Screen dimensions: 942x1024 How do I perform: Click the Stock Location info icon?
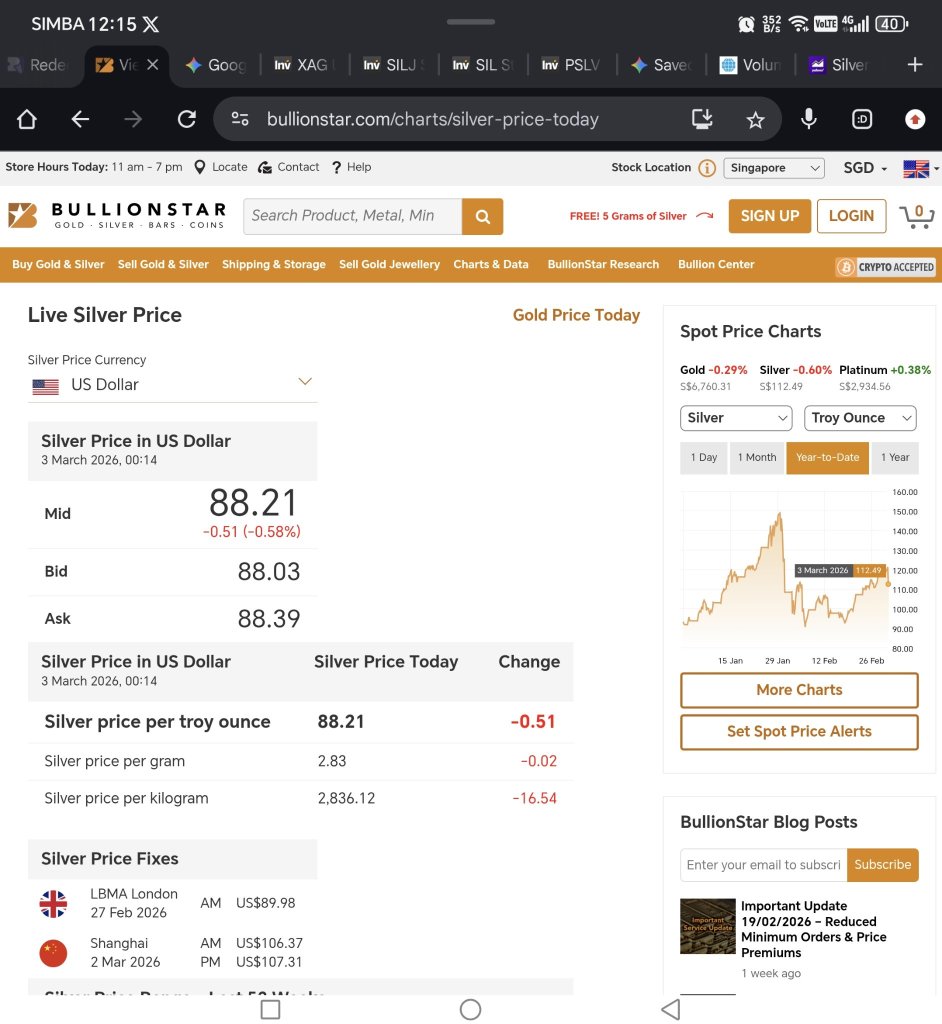pyautogui.click(x=707, y=168)
